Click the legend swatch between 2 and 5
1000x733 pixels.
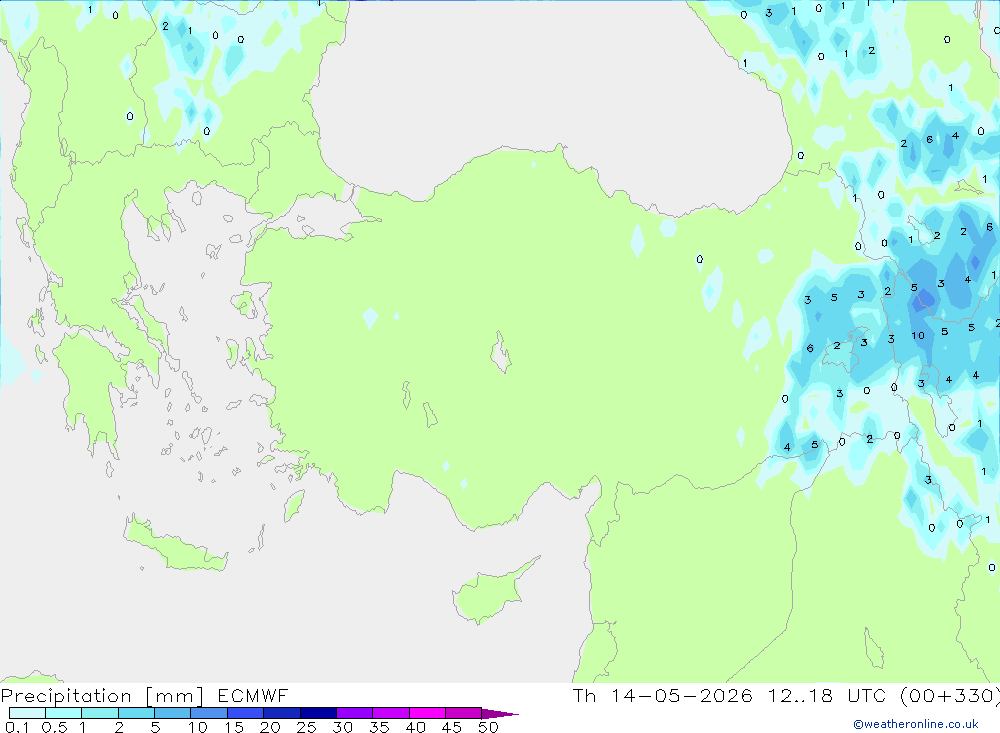click(136, 713)
